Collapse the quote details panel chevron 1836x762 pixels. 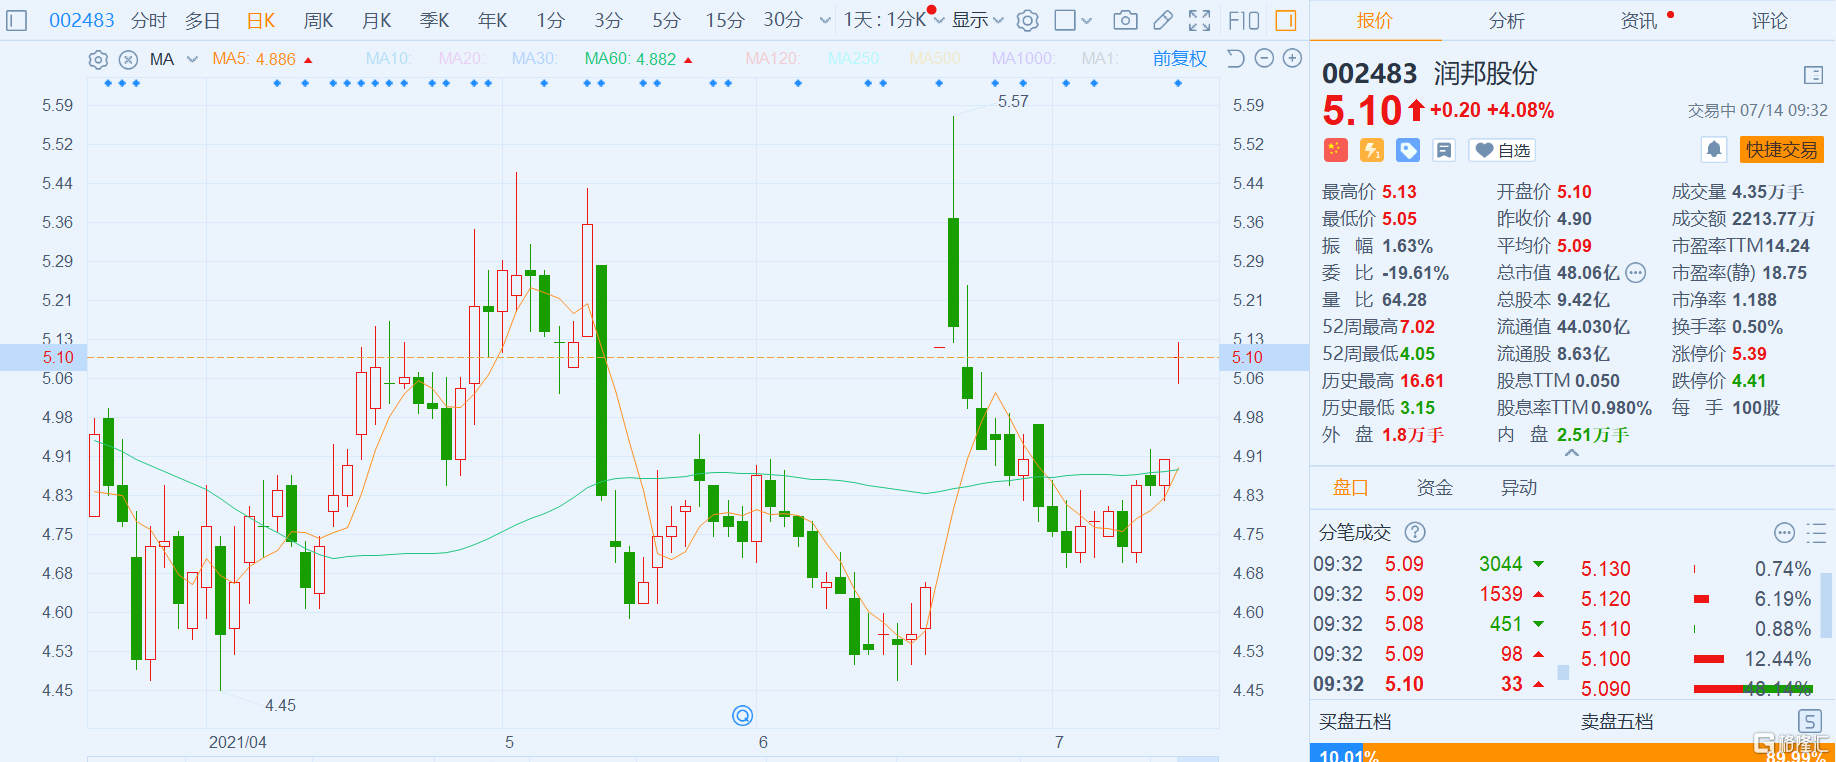coord(1572,453)
